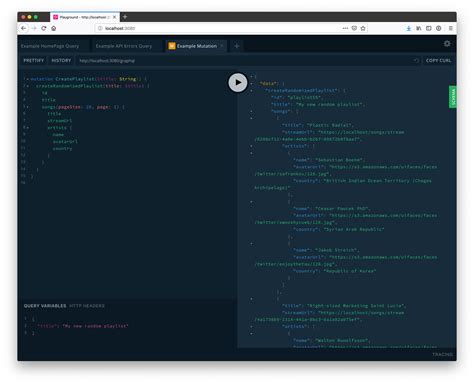The width and height of the screenshot is (474, 384).
Task: Open the browser downloads arrow
Action: click(409, 28)
